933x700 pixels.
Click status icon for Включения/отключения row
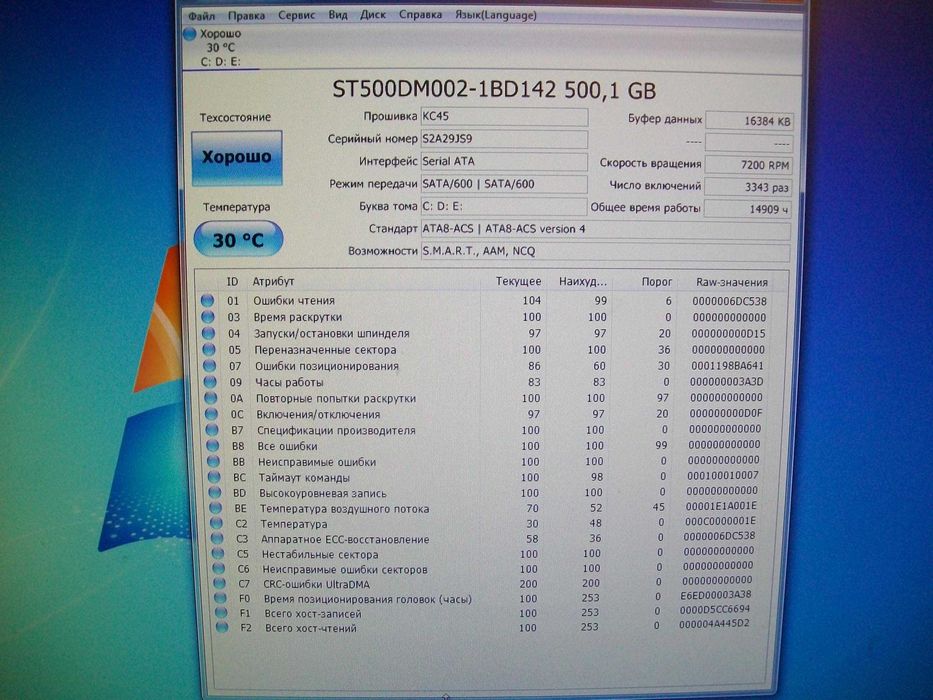(212, 414)
